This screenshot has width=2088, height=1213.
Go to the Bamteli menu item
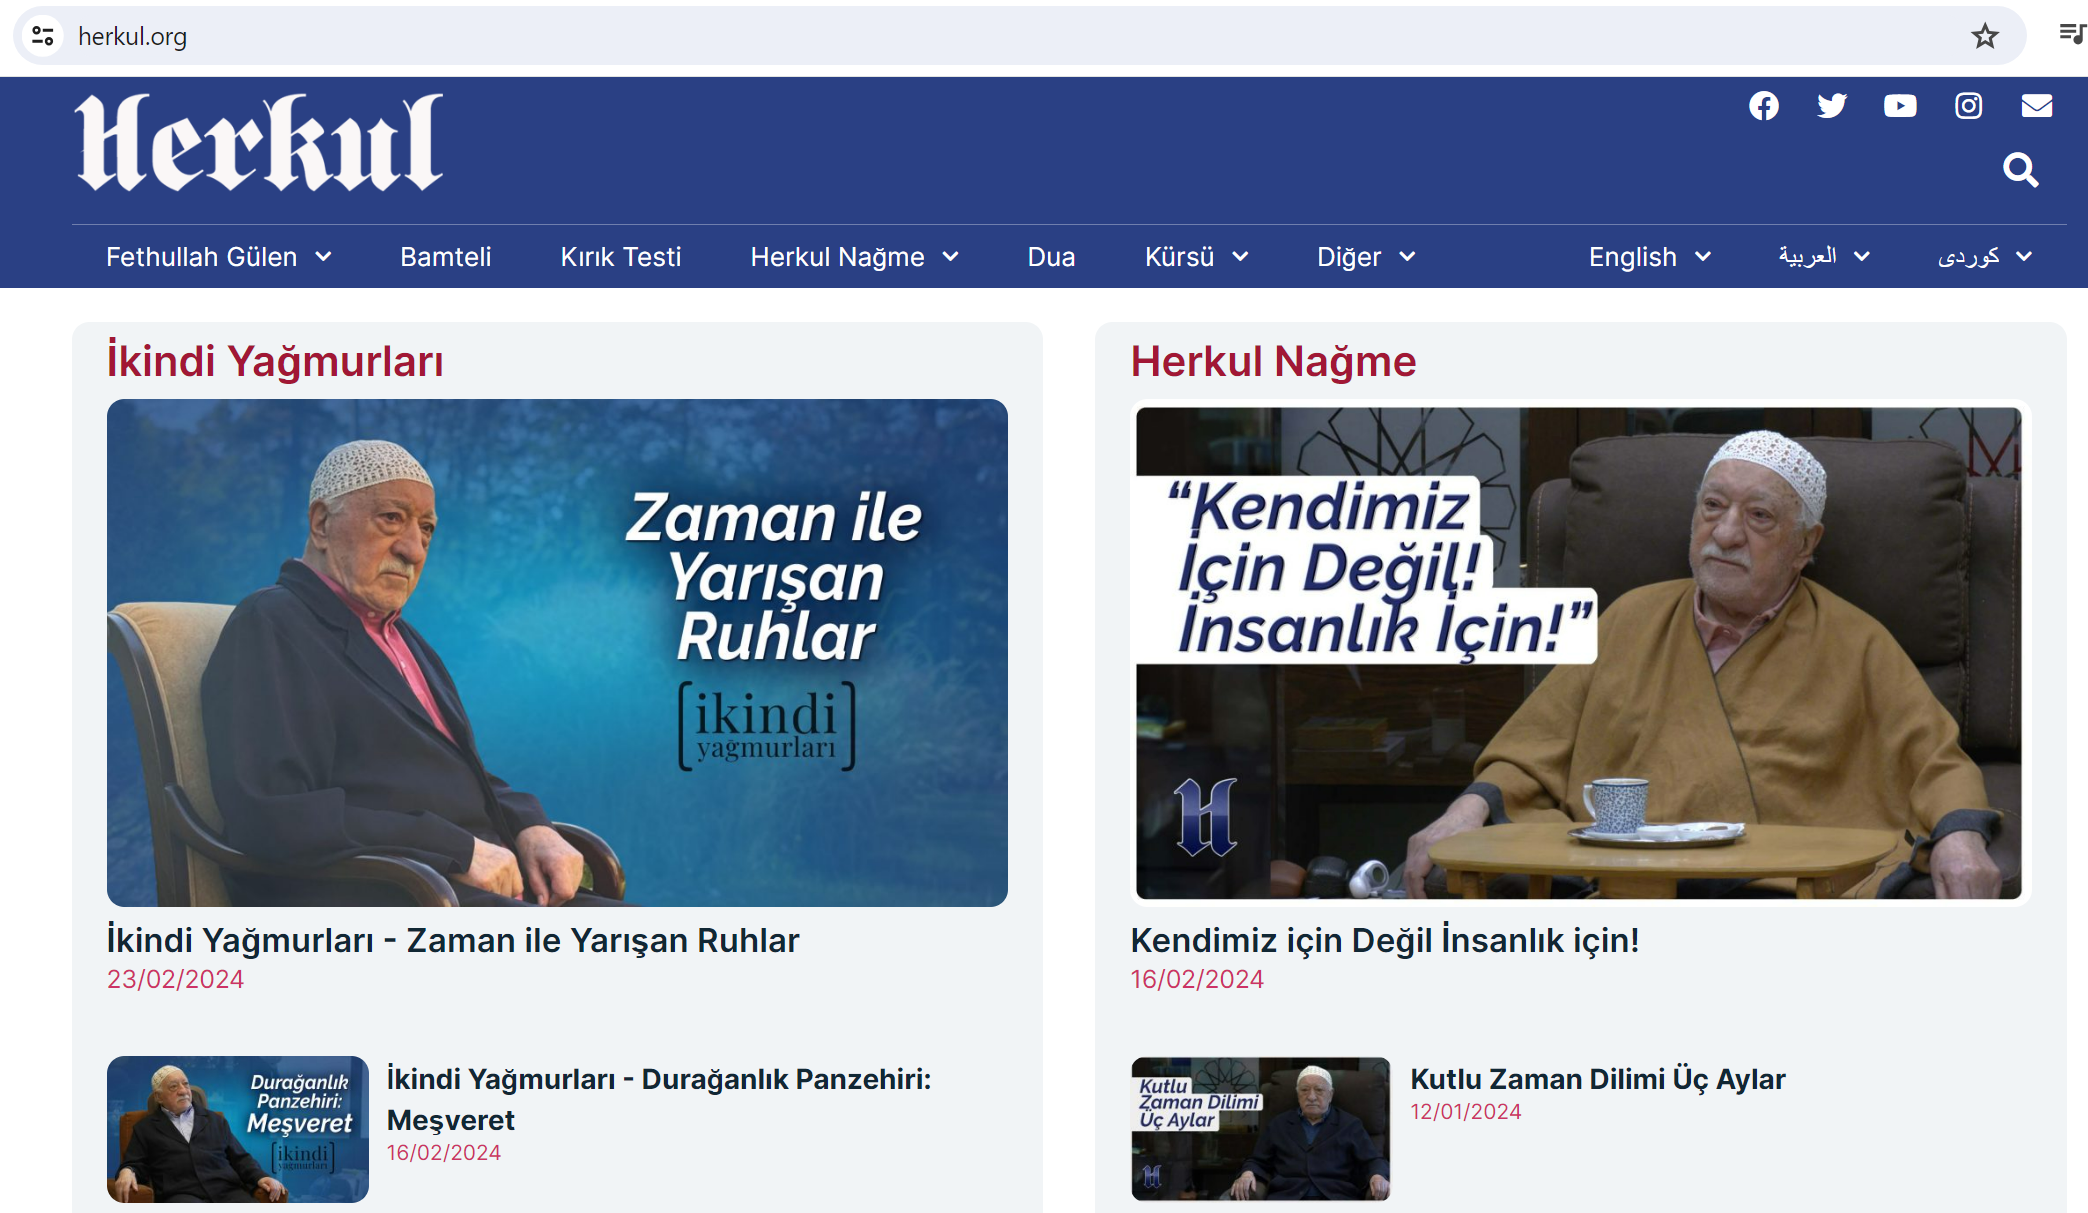[445, 257]
